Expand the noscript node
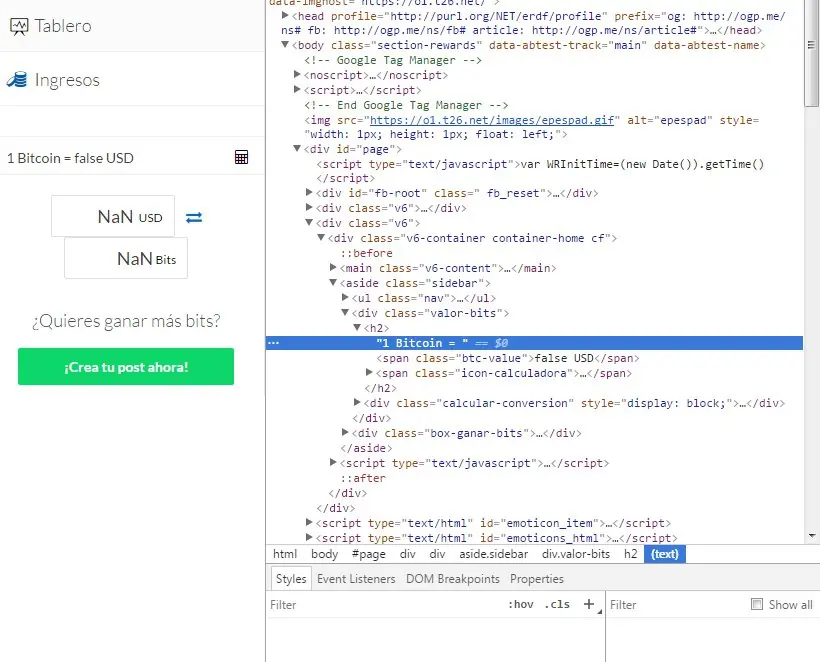 tap(297, 75)
